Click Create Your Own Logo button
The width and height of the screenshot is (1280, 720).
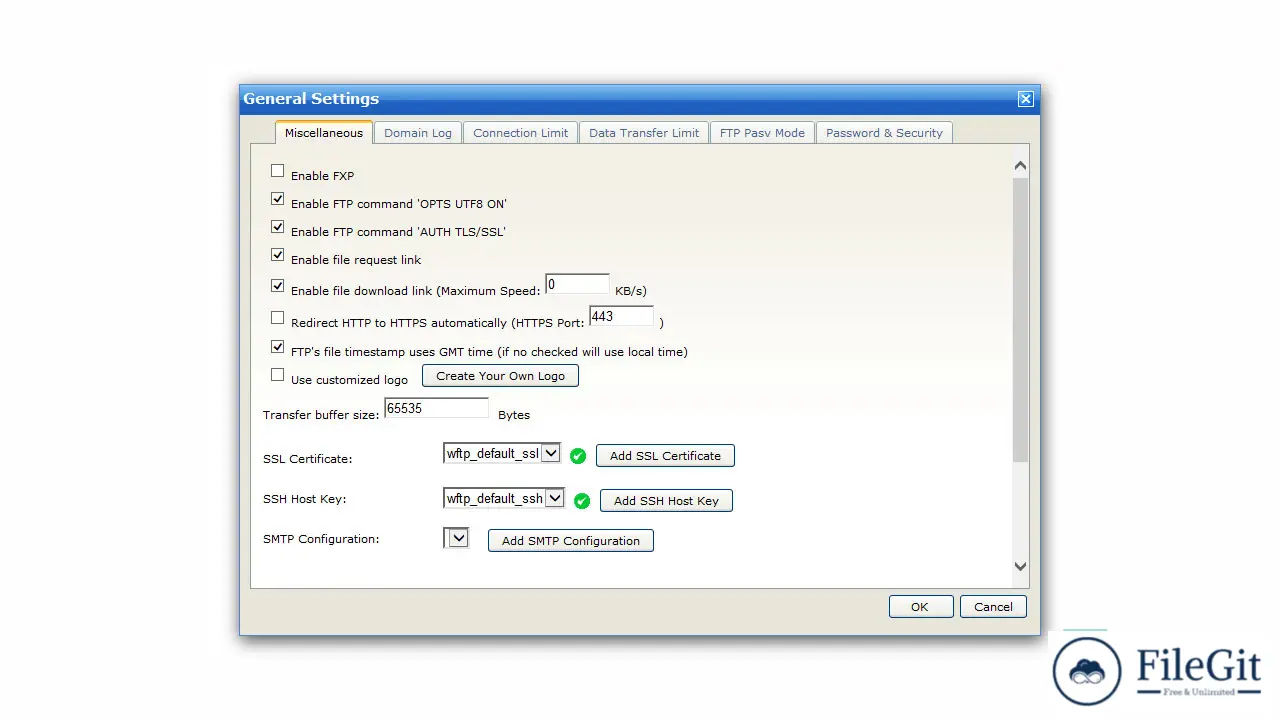tap(500, 376)
